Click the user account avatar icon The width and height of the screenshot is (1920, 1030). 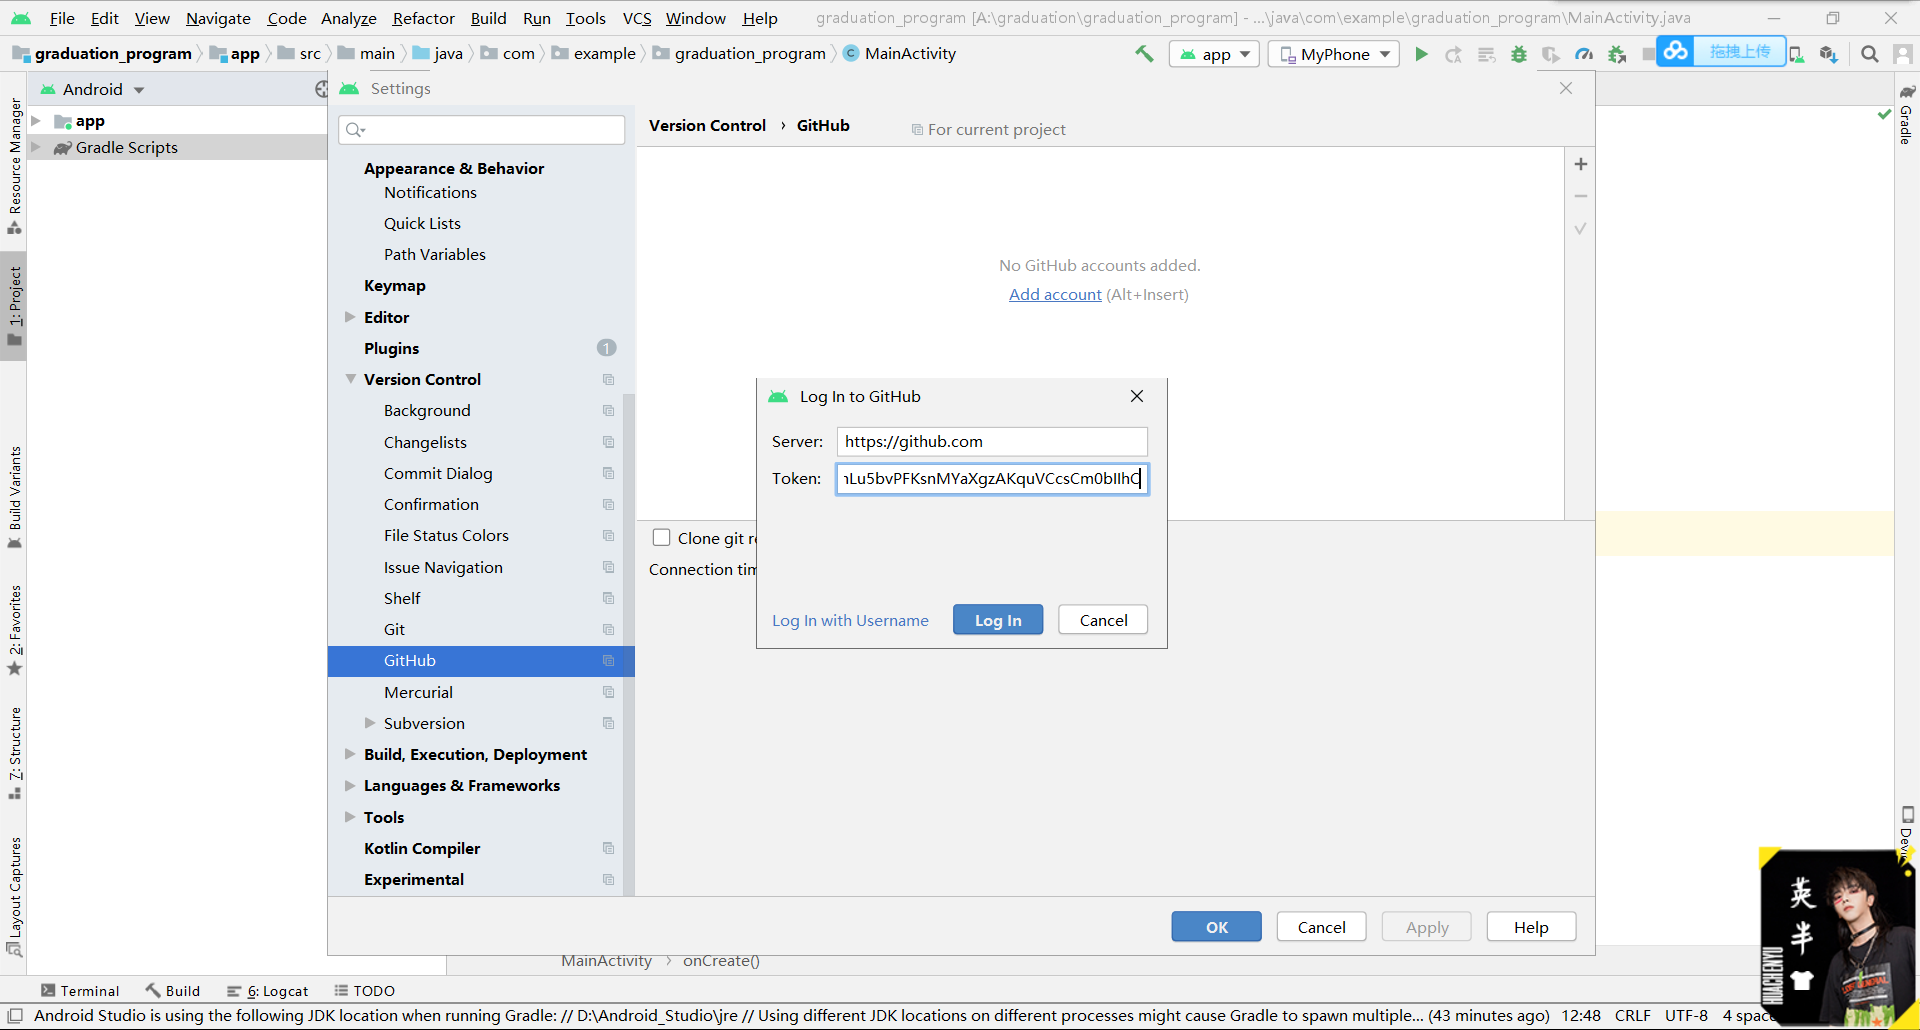pos(1902,55)
